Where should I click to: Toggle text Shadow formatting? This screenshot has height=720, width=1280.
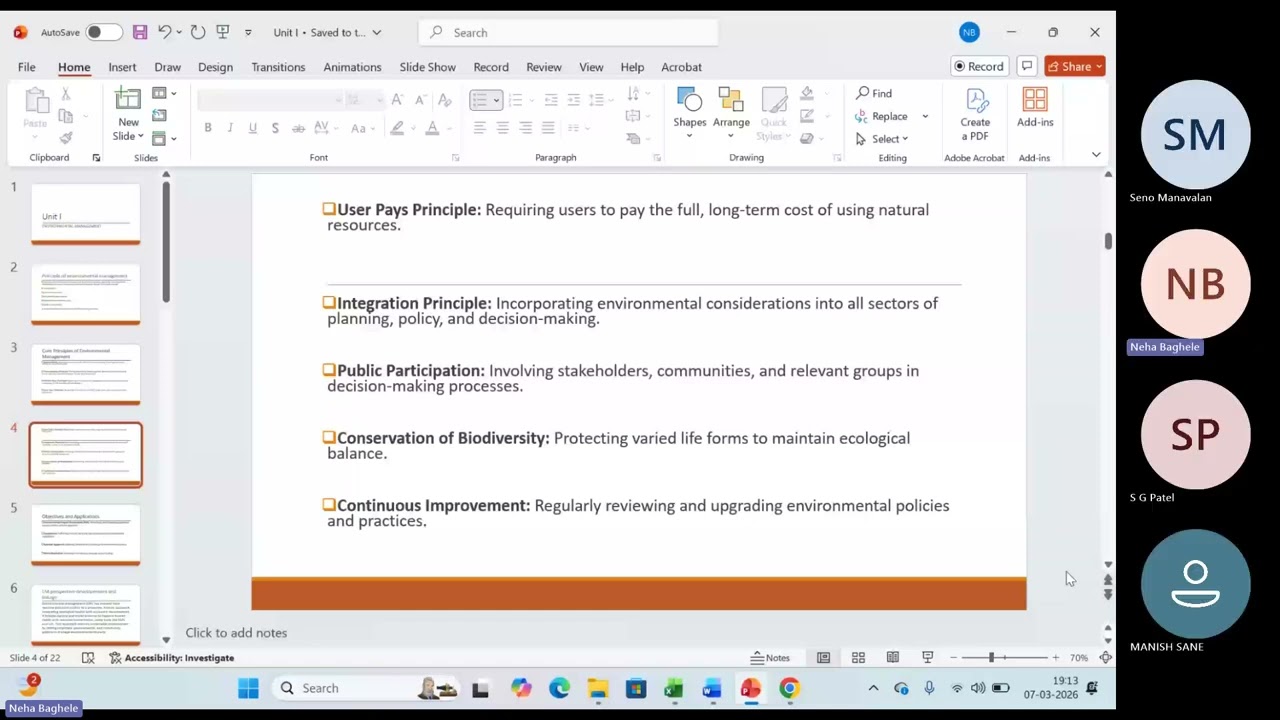[x=275, y=128]
